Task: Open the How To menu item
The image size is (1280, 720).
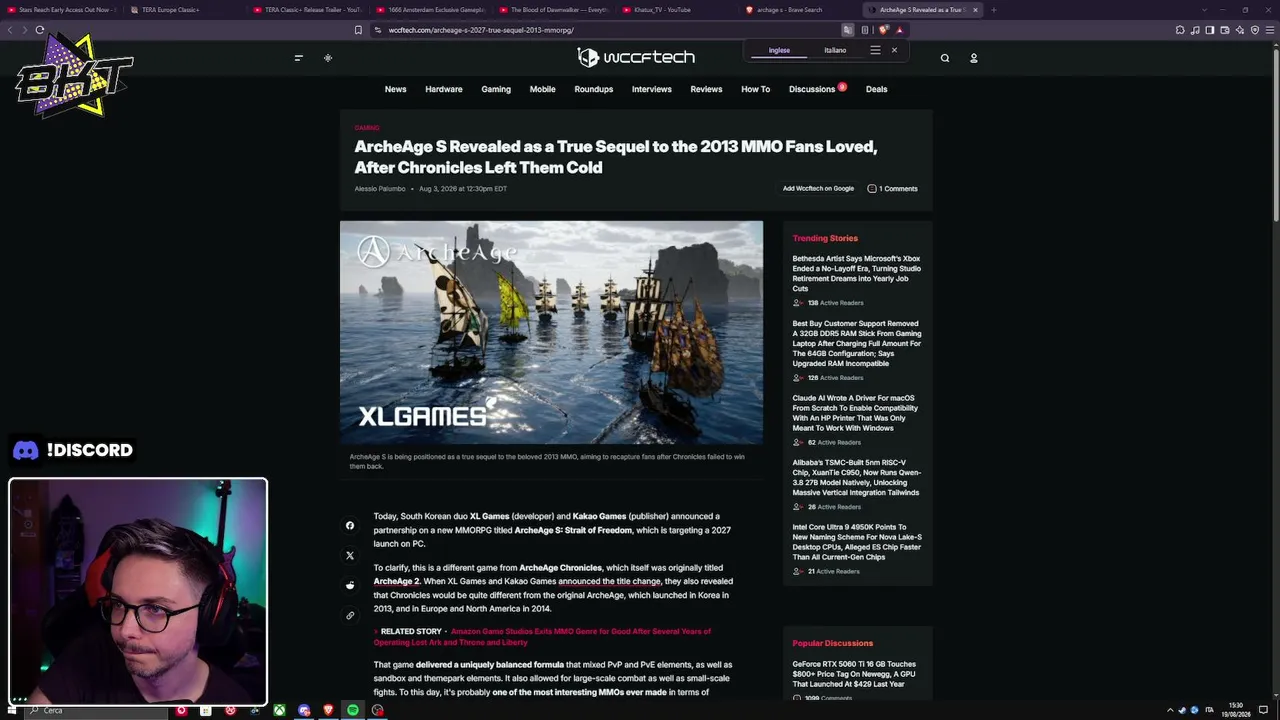Action: [x=755, y=89]
